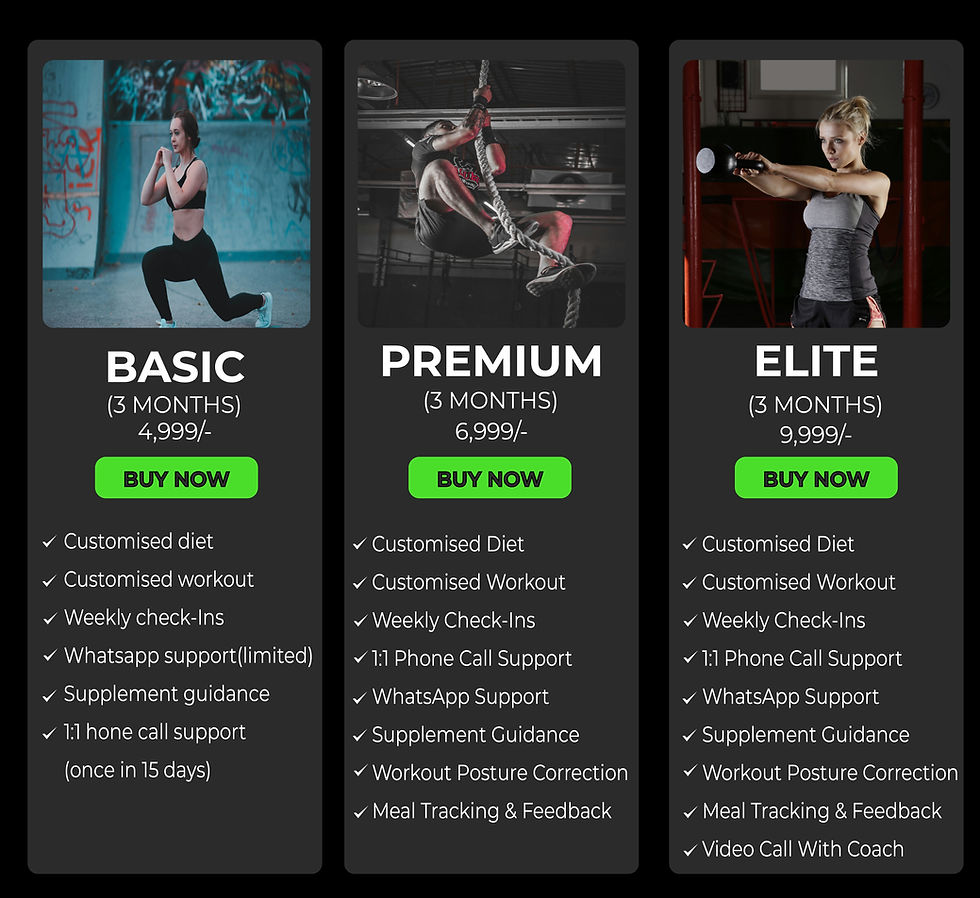
Task: Click the Elite Video Call With Coach feature
Action: click(802, 849)
